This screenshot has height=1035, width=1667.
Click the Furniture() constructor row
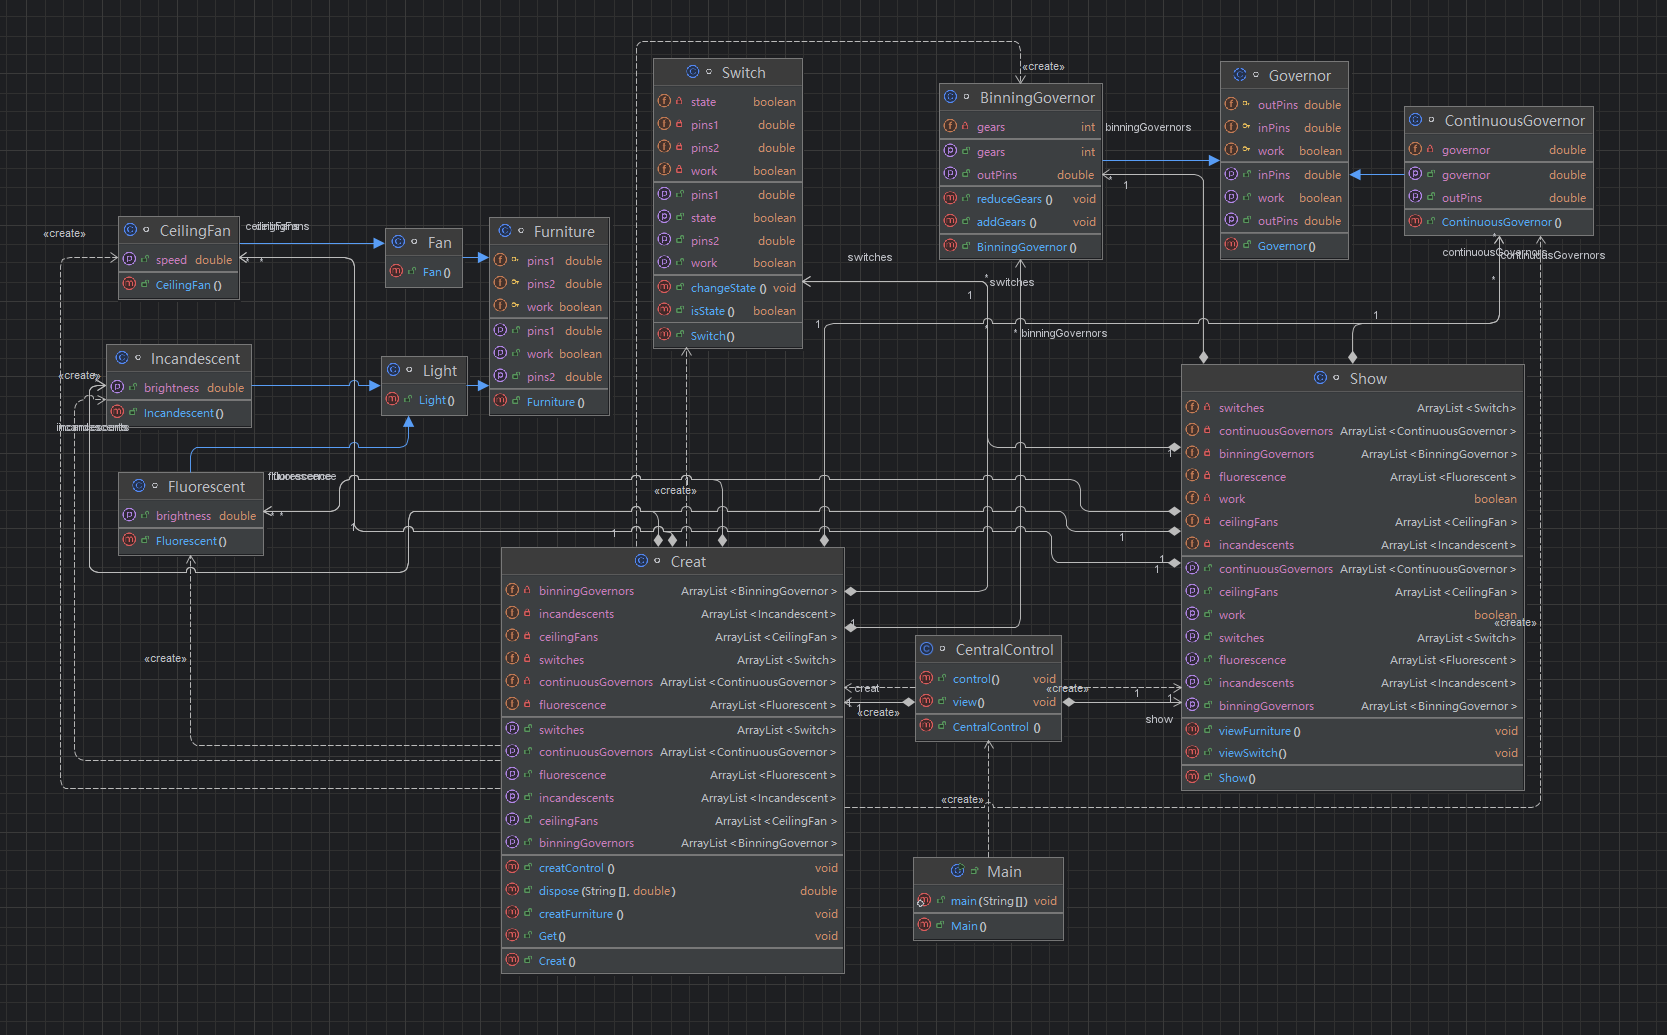[549, 402]
